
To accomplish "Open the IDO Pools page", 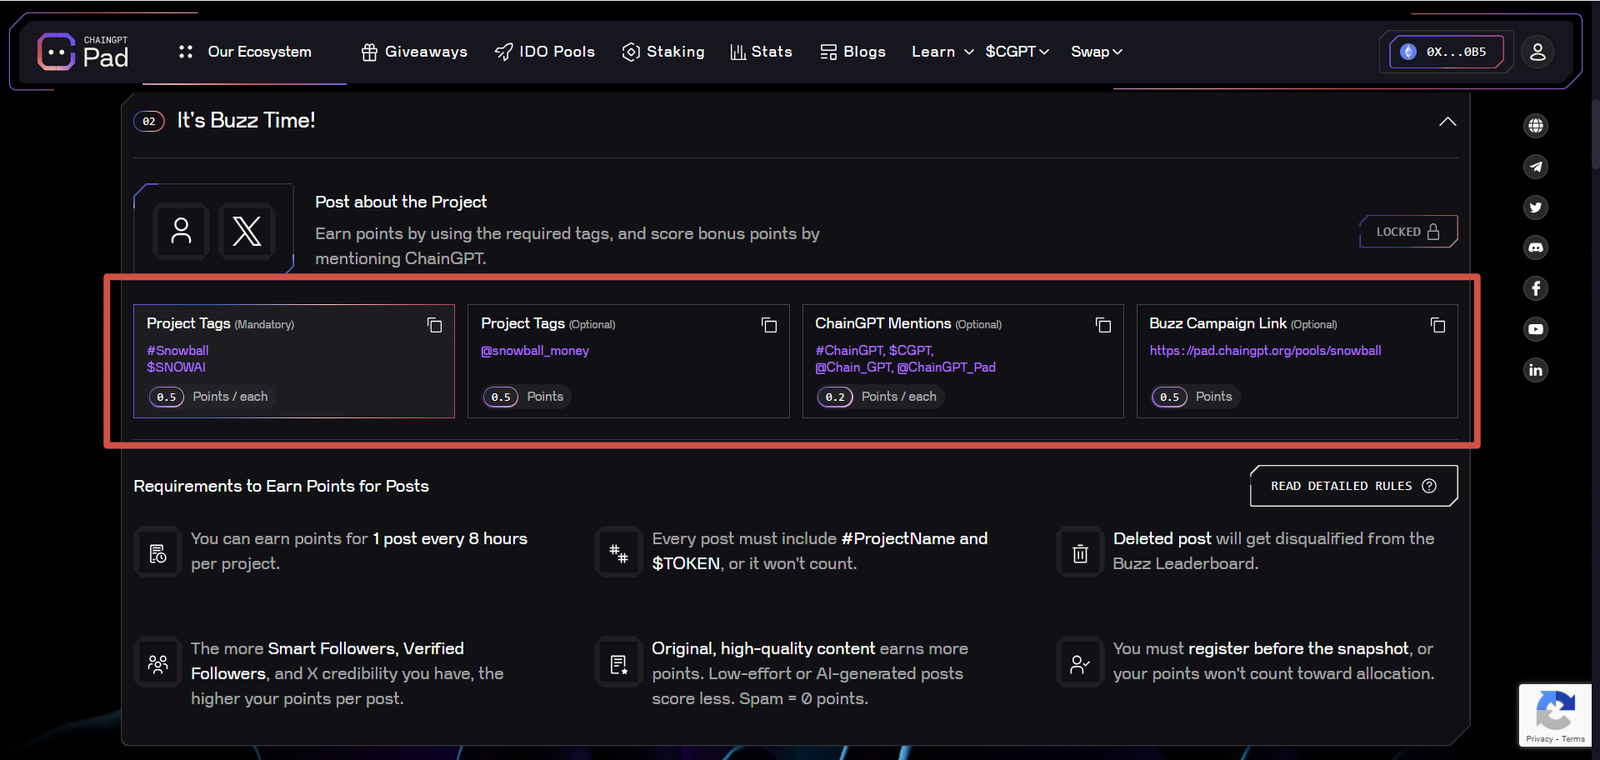I will pos(545,52).
